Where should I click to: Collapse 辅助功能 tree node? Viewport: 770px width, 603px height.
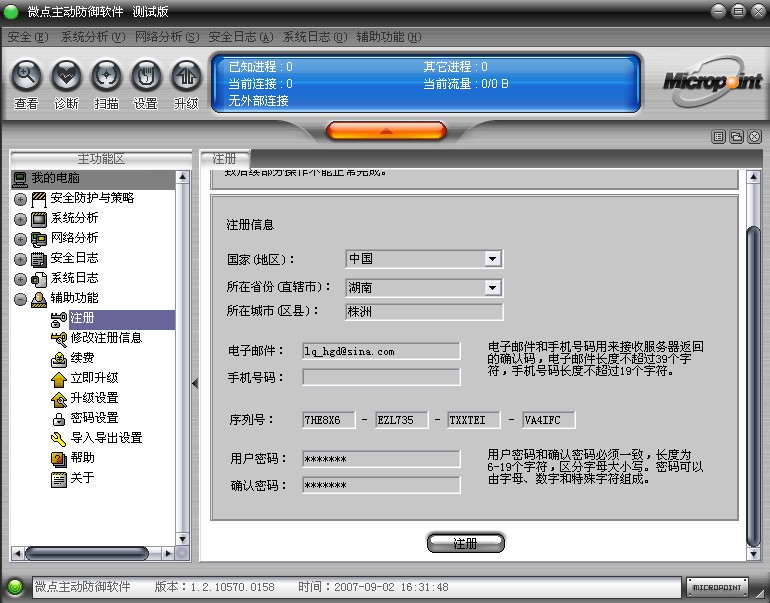click(x=20, y=300)
